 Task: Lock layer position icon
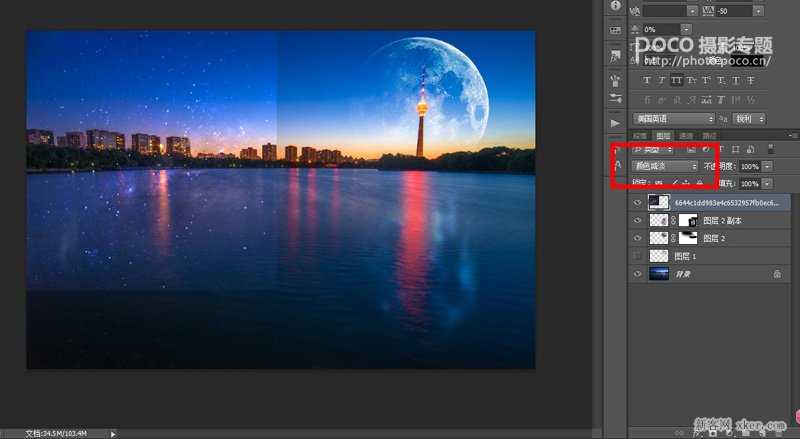[x=687, y=183]
